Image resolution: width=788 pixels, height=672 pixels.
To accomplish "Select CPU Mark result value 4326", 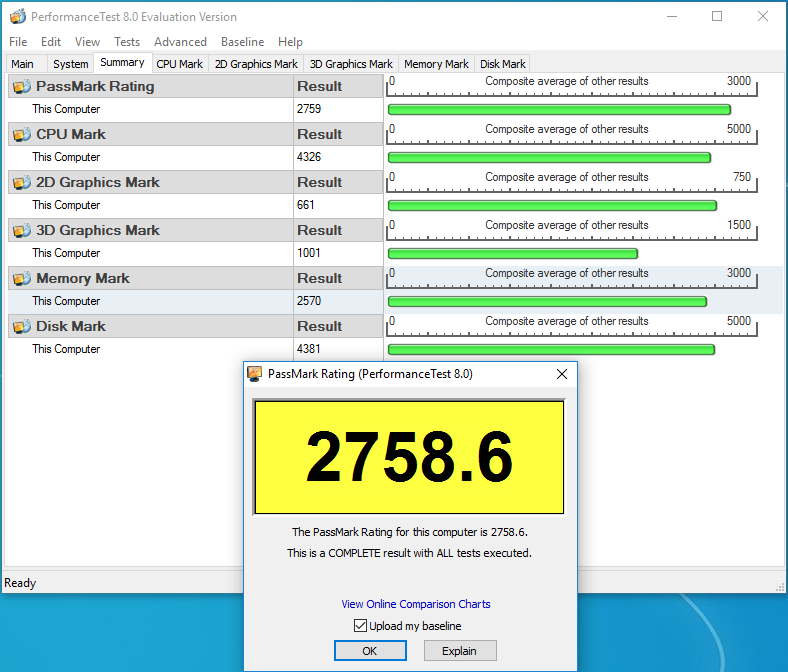I will 309,157.
